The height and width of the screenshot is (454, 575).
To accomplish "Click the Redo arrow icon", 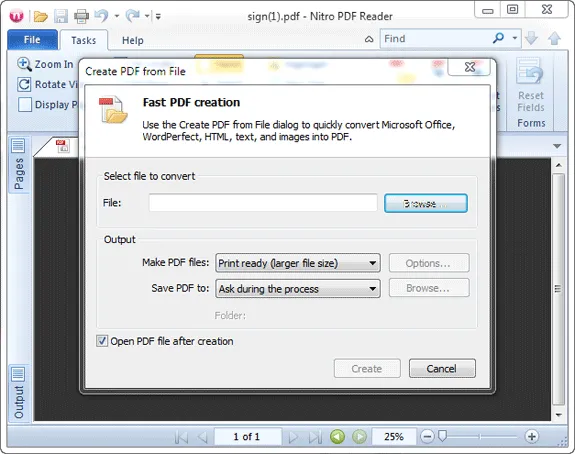I will point(132,15).
